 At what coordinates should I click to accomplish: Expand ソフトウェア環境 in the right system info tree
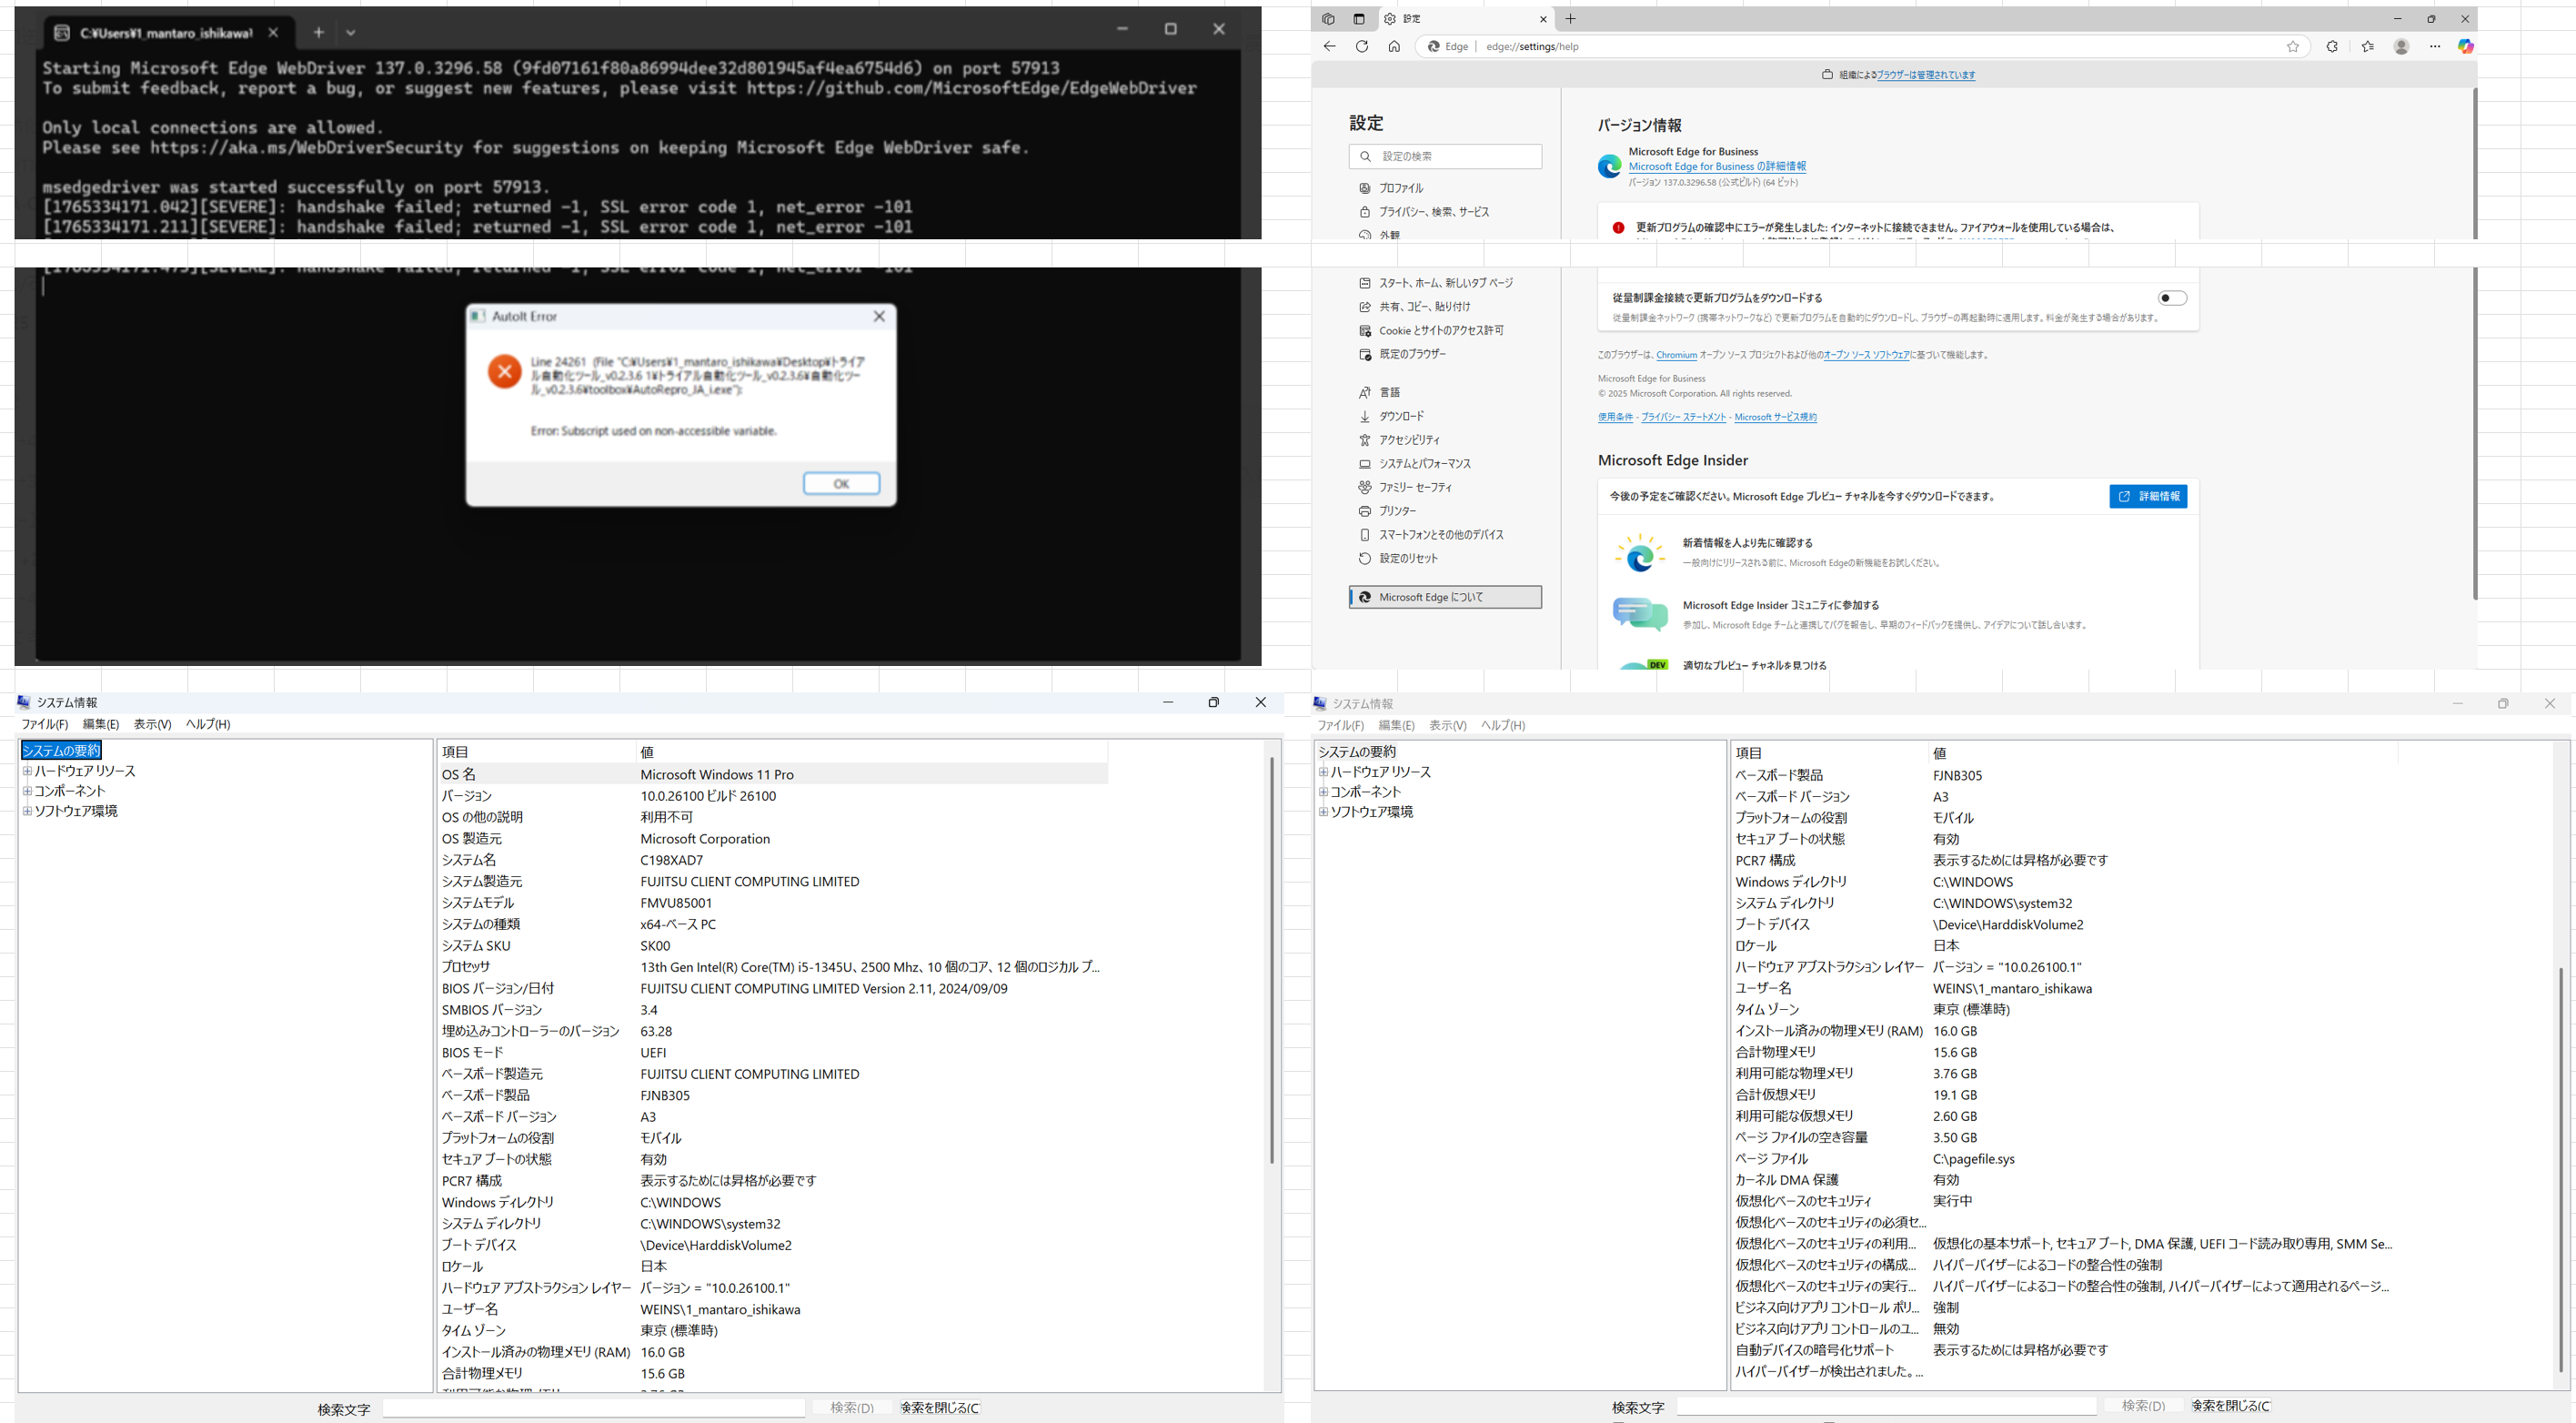pos(1323,812)
